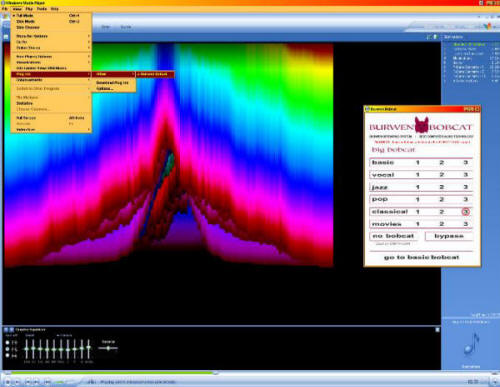Select classical level 3 in Bobcat
500x387 pixels.
tap(466, 212)
